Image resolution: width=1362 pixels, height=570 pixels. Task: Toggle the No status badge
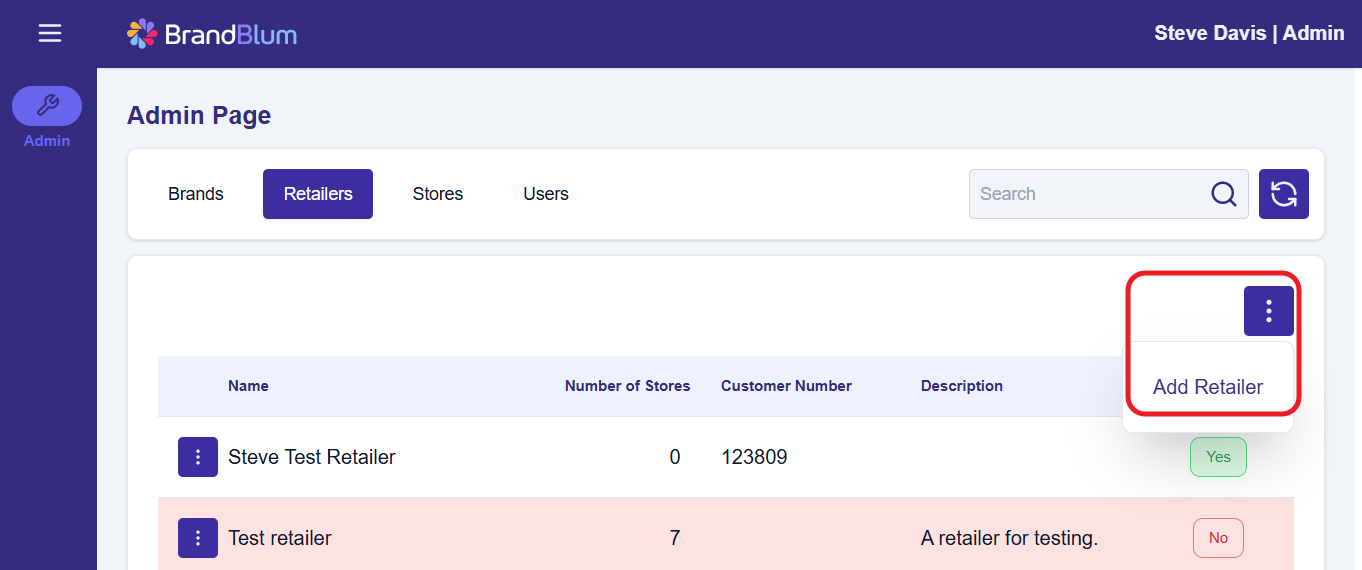[x=1218, y=538]
